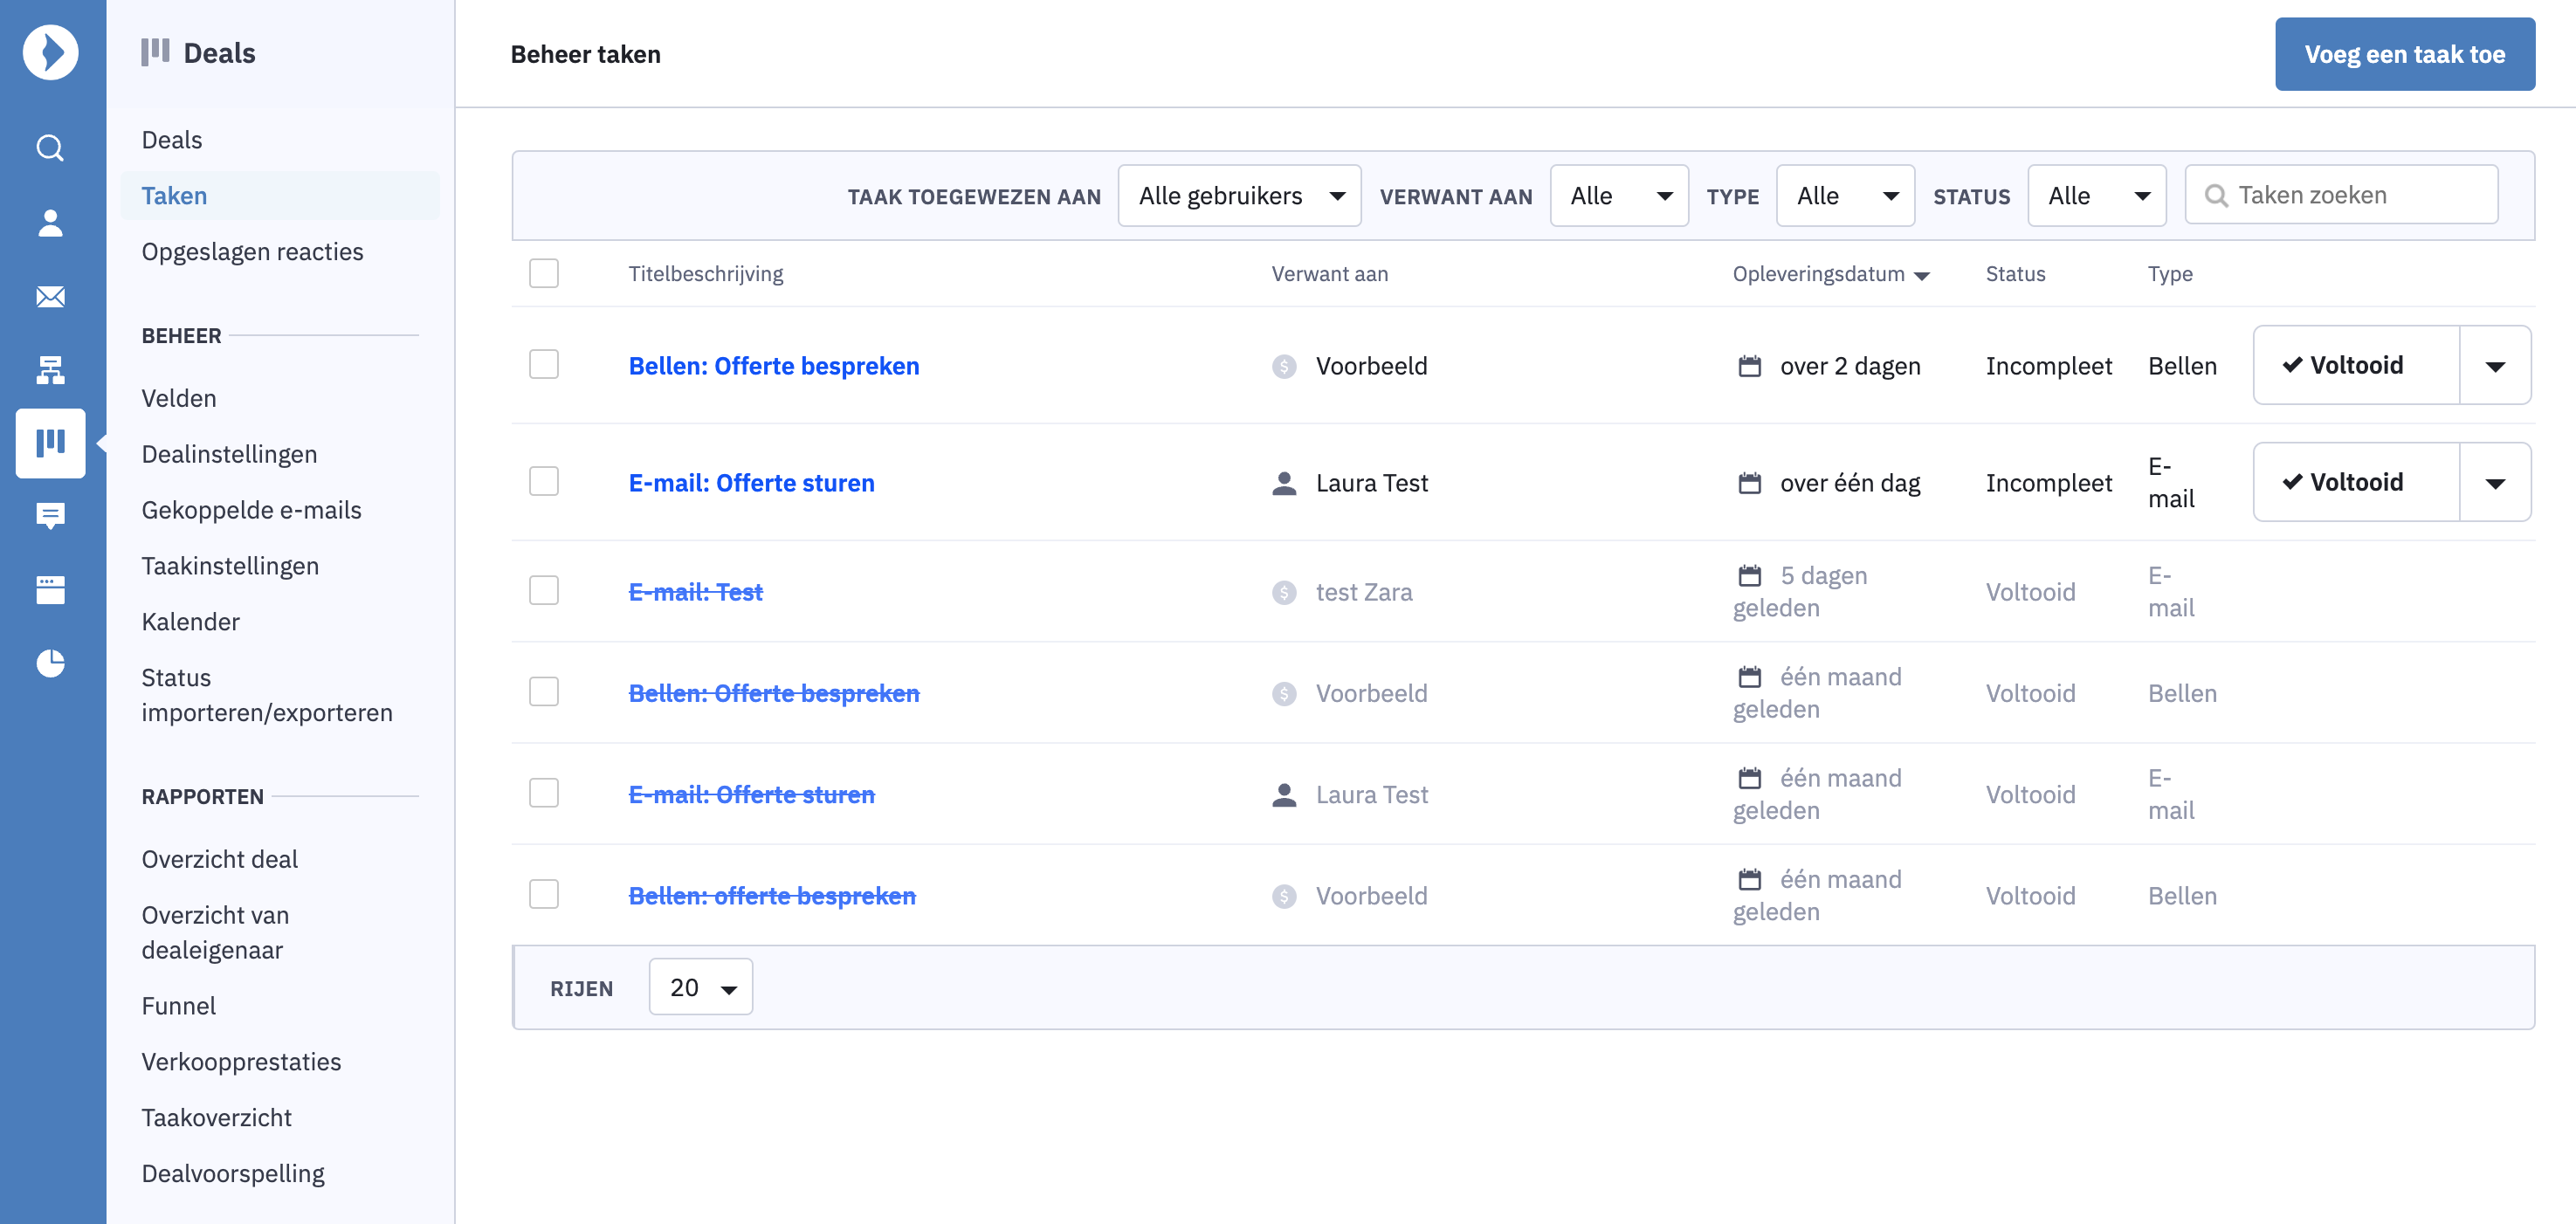2576x1224 pixels.
Task: Open the Funnel report
Action: click(178, 1006)
